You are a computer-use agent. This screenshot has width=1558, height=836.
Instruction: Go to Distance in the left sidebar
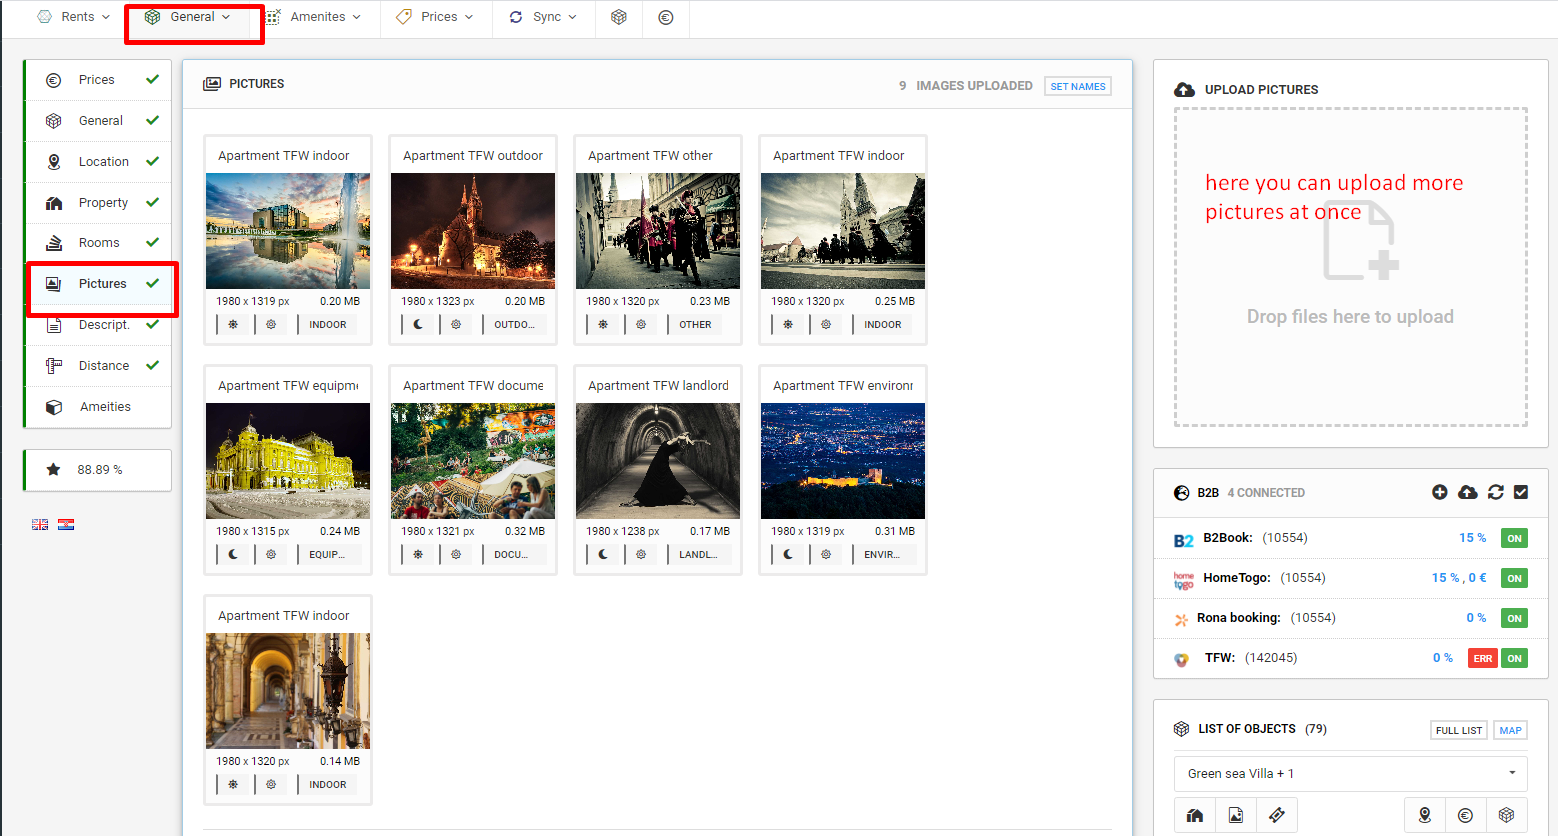click(x=98, y=365)
